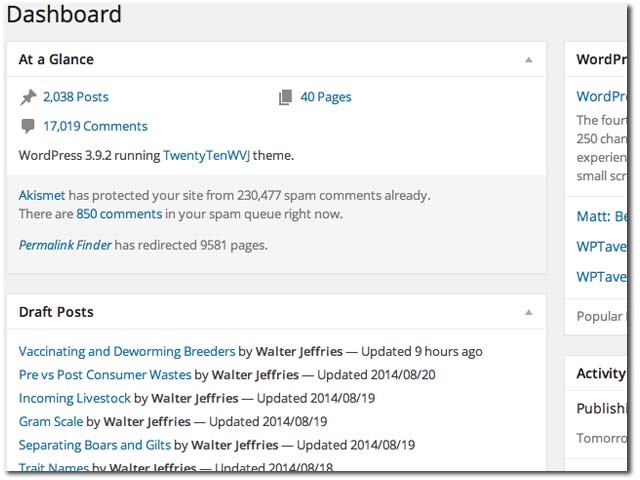Click 'WordPress 3.9.2 running' text
Image resolution: width=640 pixels, height=480 pixels.
click(89, 156)
